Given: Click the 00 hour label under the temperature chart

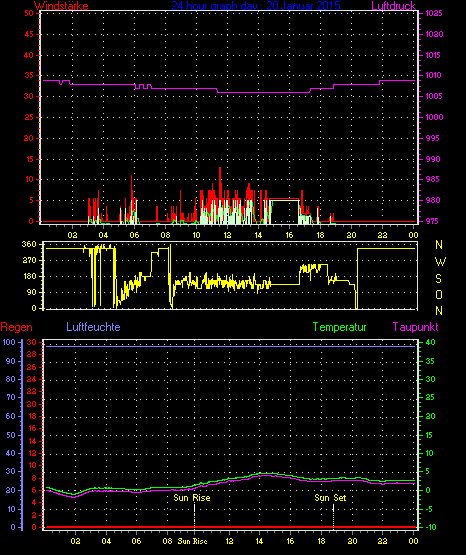Looking at the screenshot, I should click(x=413, y=541).
